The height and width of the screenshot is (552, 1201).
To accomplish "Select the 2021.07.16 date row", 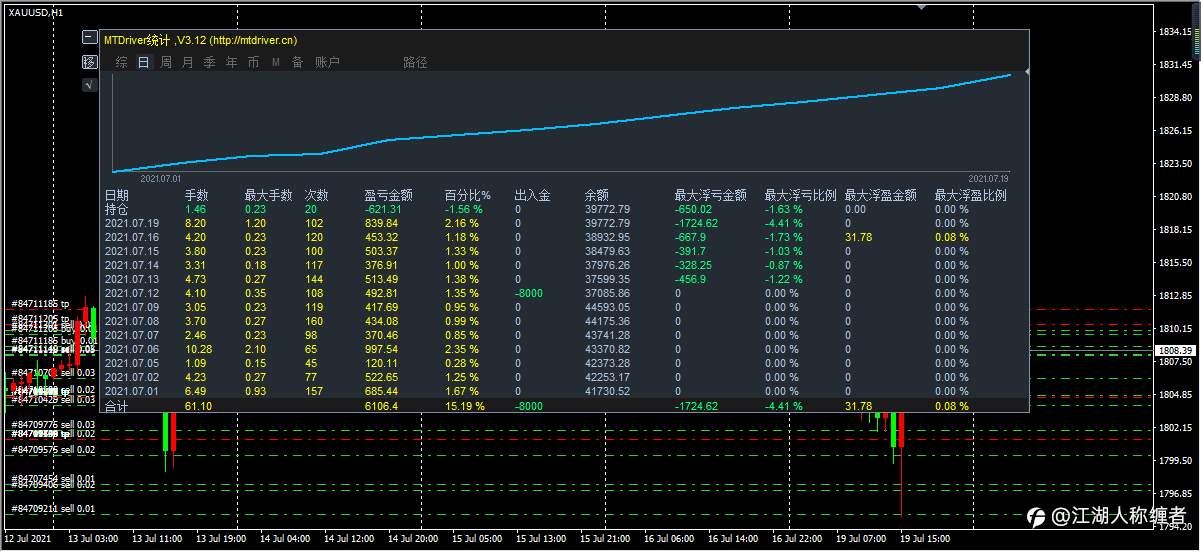I will click(132, 238).
